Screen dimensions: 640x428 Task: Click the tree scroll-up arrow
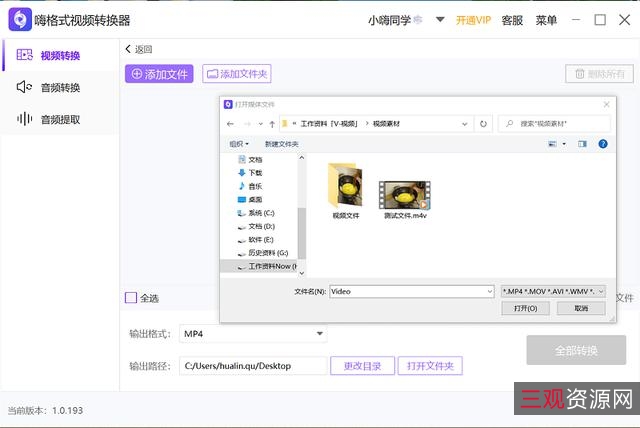[x=302, y=157]
